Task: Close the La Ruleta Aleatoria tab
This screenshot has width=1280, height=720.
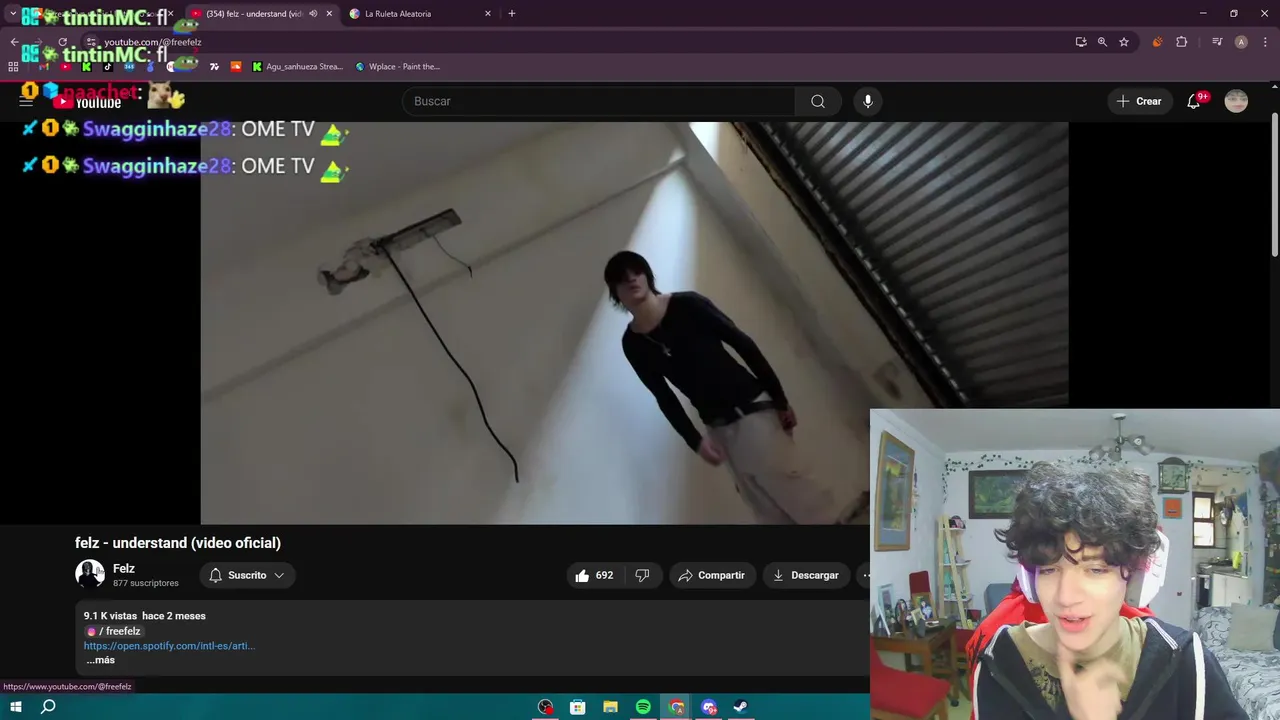Action: [x=488, y=14]
